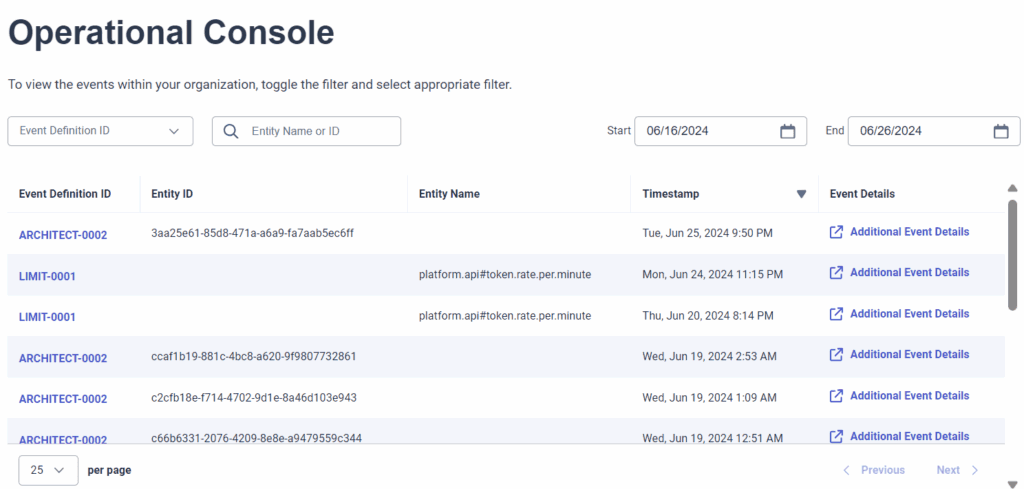Click external link icon for 2:53 AM event
This screenshot has width=1024, height=489.
pos(836,355)
